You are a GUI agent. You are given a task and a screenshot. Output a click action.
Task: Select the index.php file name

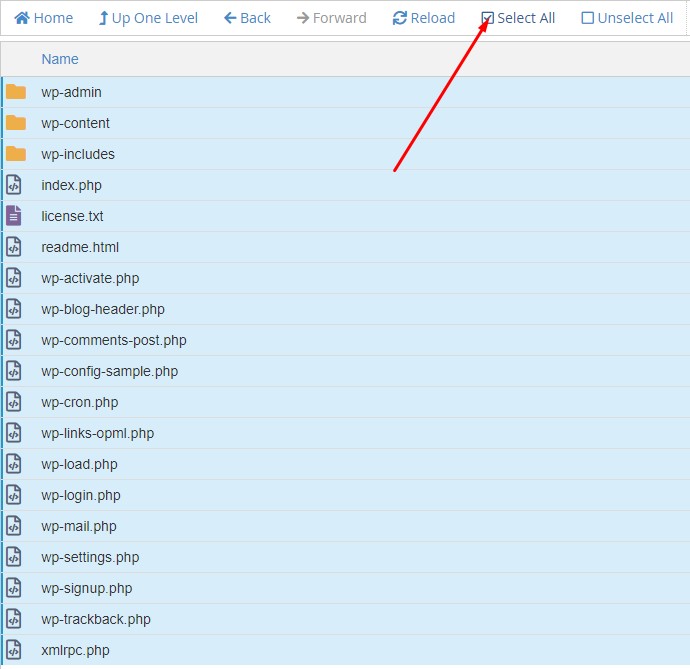coord(71,185)
